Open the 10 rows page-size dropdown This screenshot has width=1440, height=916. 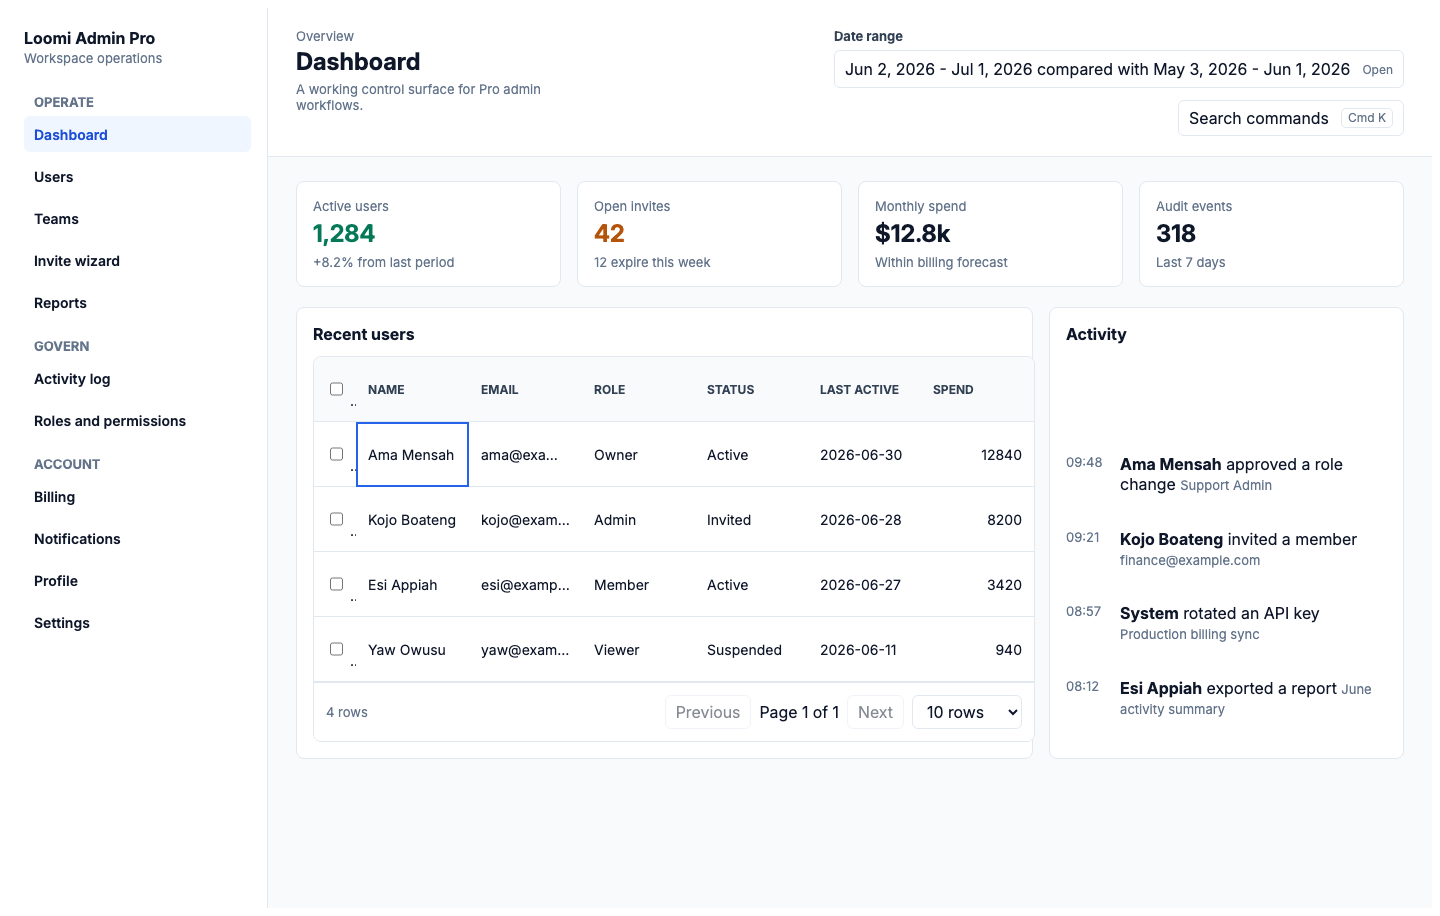click(x=967, y=712)
